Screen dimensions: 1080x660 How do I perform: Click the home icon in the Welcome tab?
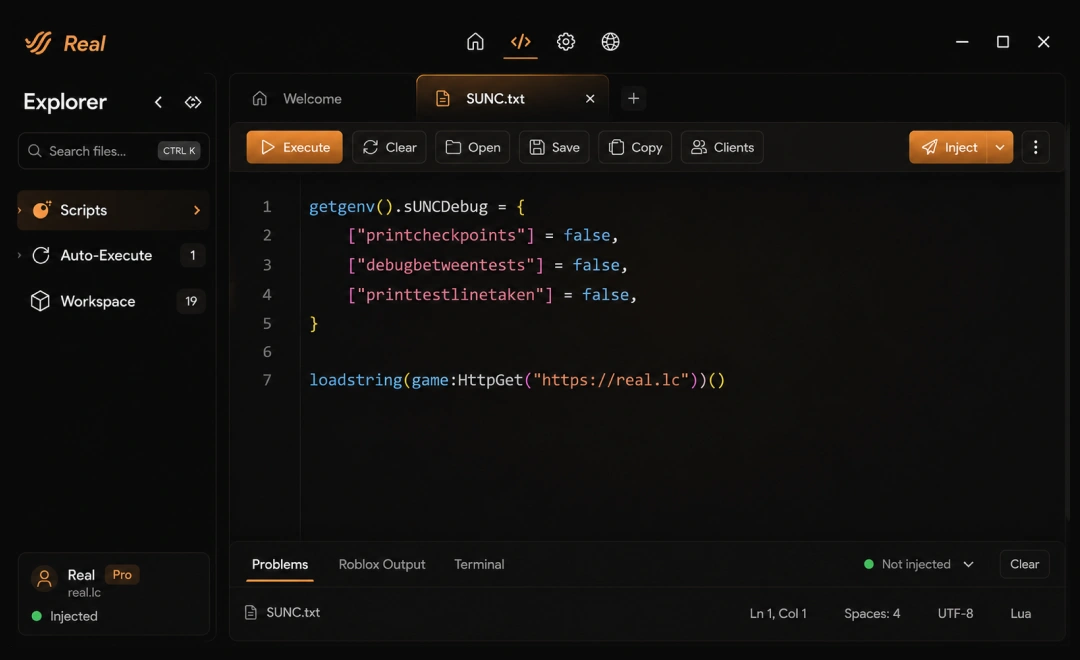click(x=260, y=99)
